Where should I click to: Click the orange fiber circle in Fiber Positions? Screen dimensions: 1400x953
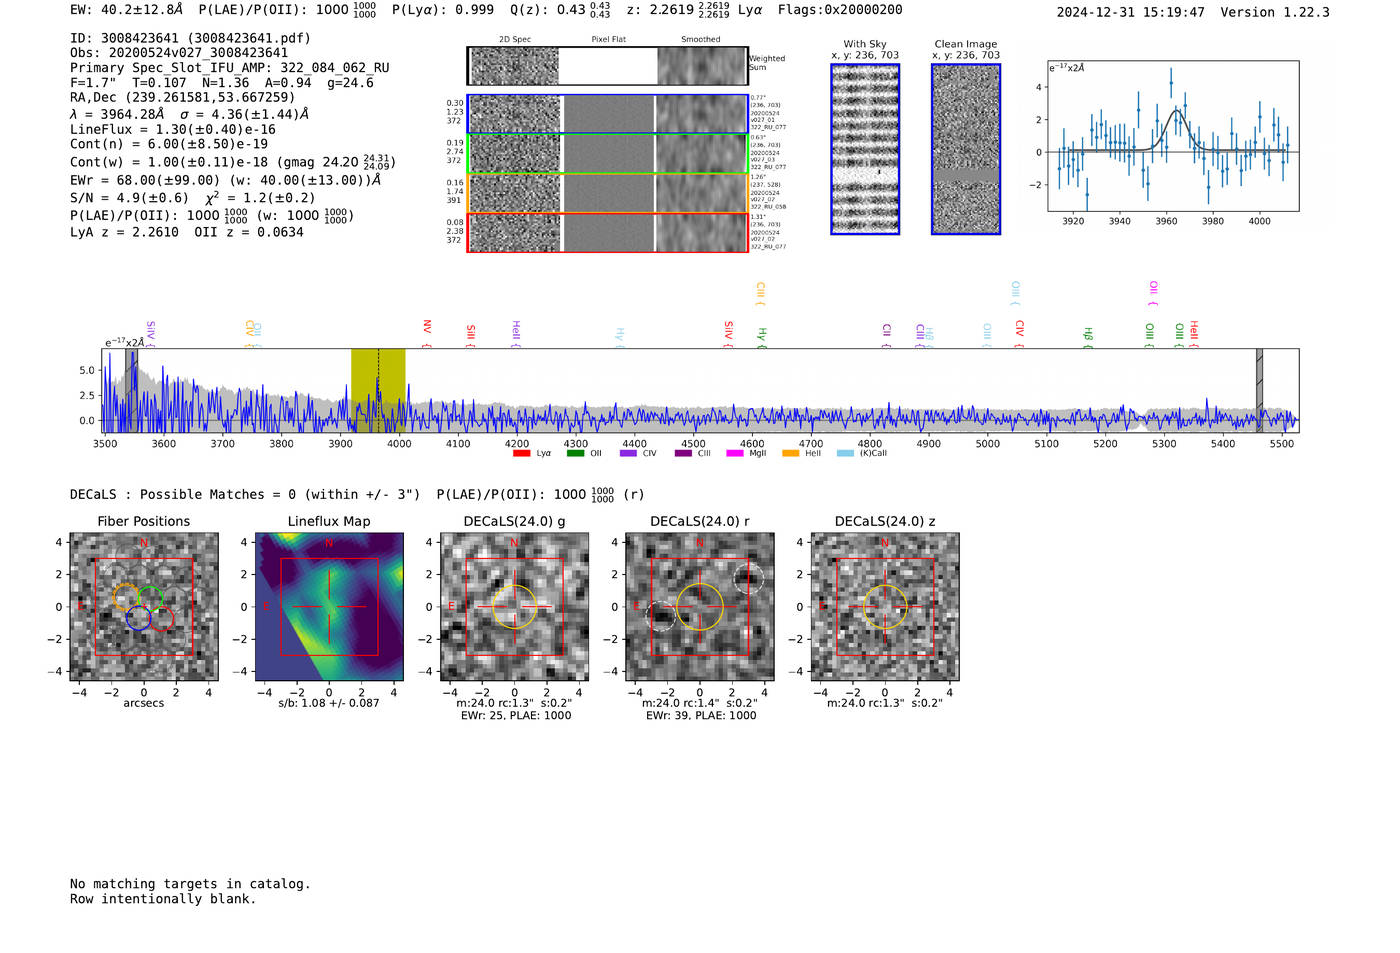click(x=126, y=597)
